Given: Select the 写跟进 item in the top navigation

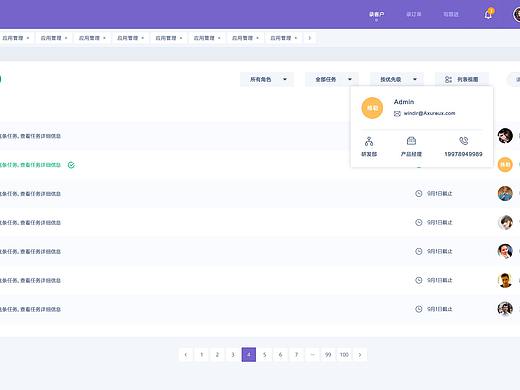Looking at the screenshot, I should click(x=451, y=14).
